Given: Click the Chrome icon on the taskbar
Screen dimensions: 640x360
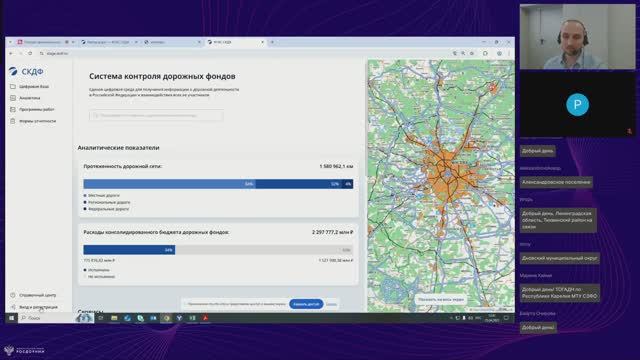Looking at the screenshot, I should [167, 318].
